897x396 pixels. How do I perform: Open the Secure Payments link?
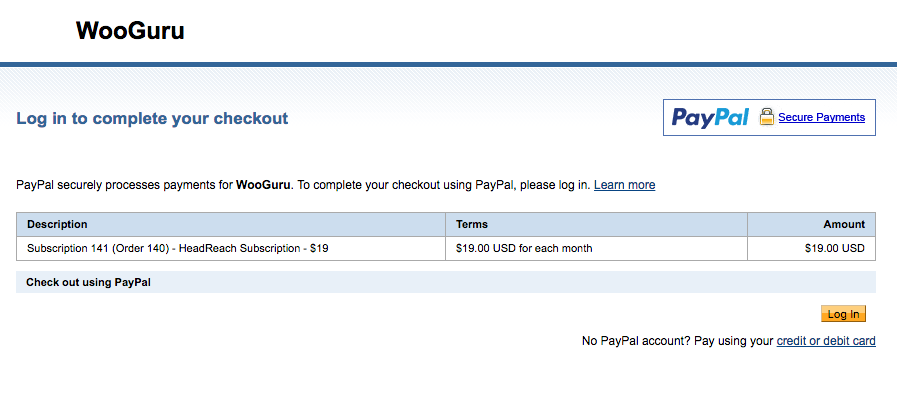[821, 117]
